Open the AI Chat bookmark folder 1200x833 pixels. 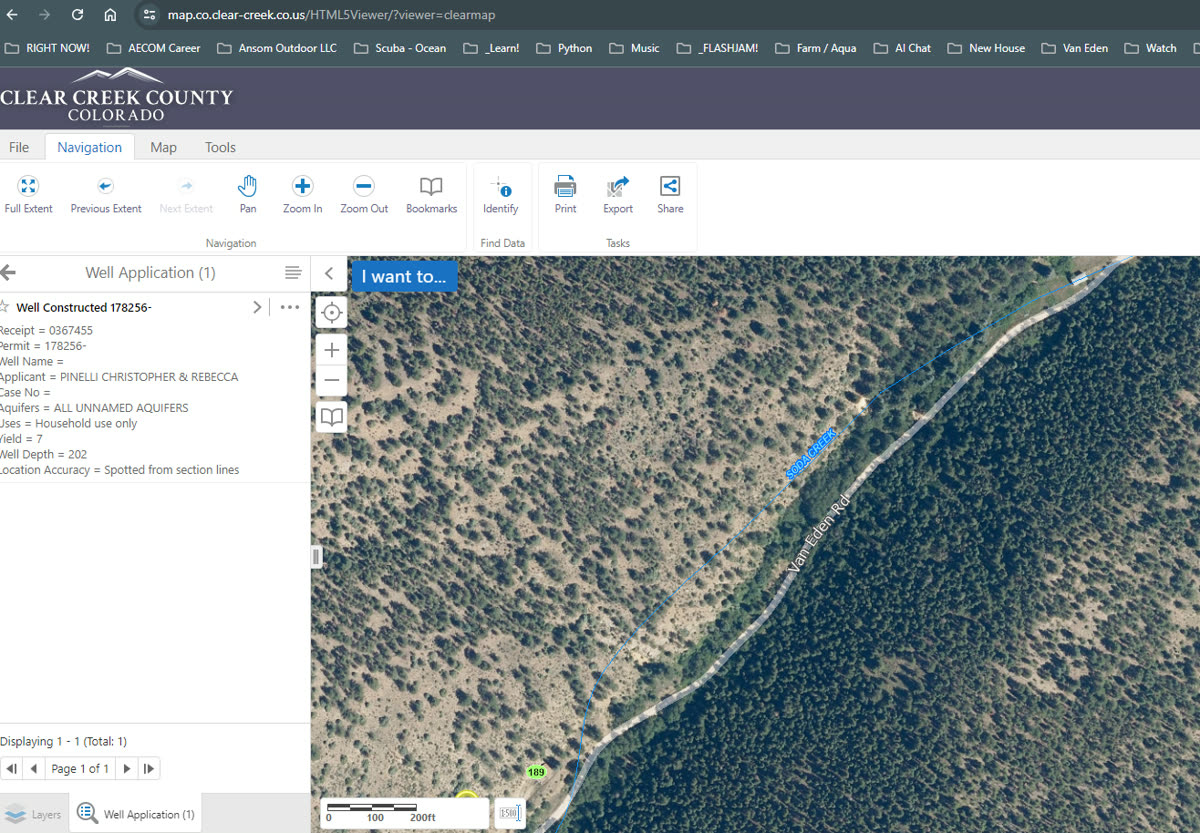pyautogui.click(x=902, y=48)
